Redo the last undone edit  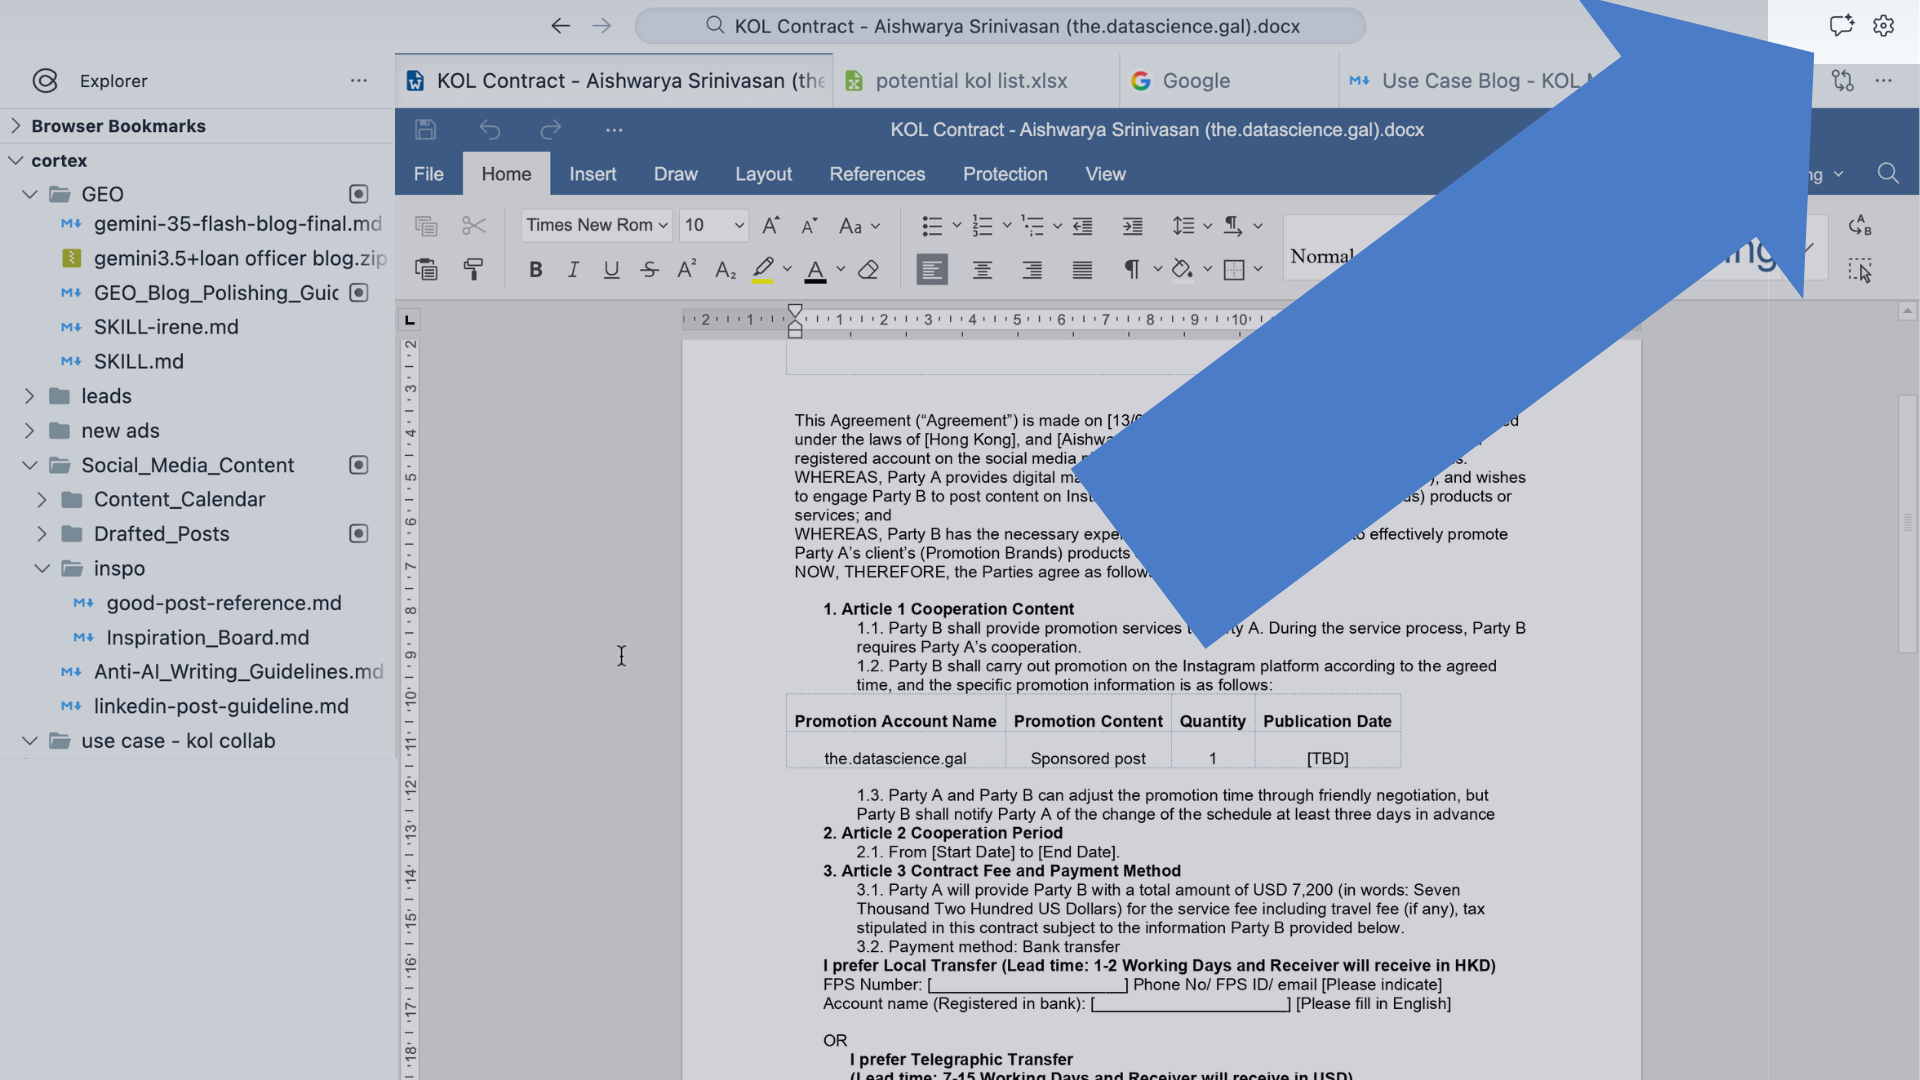click(x=551, y=130)
